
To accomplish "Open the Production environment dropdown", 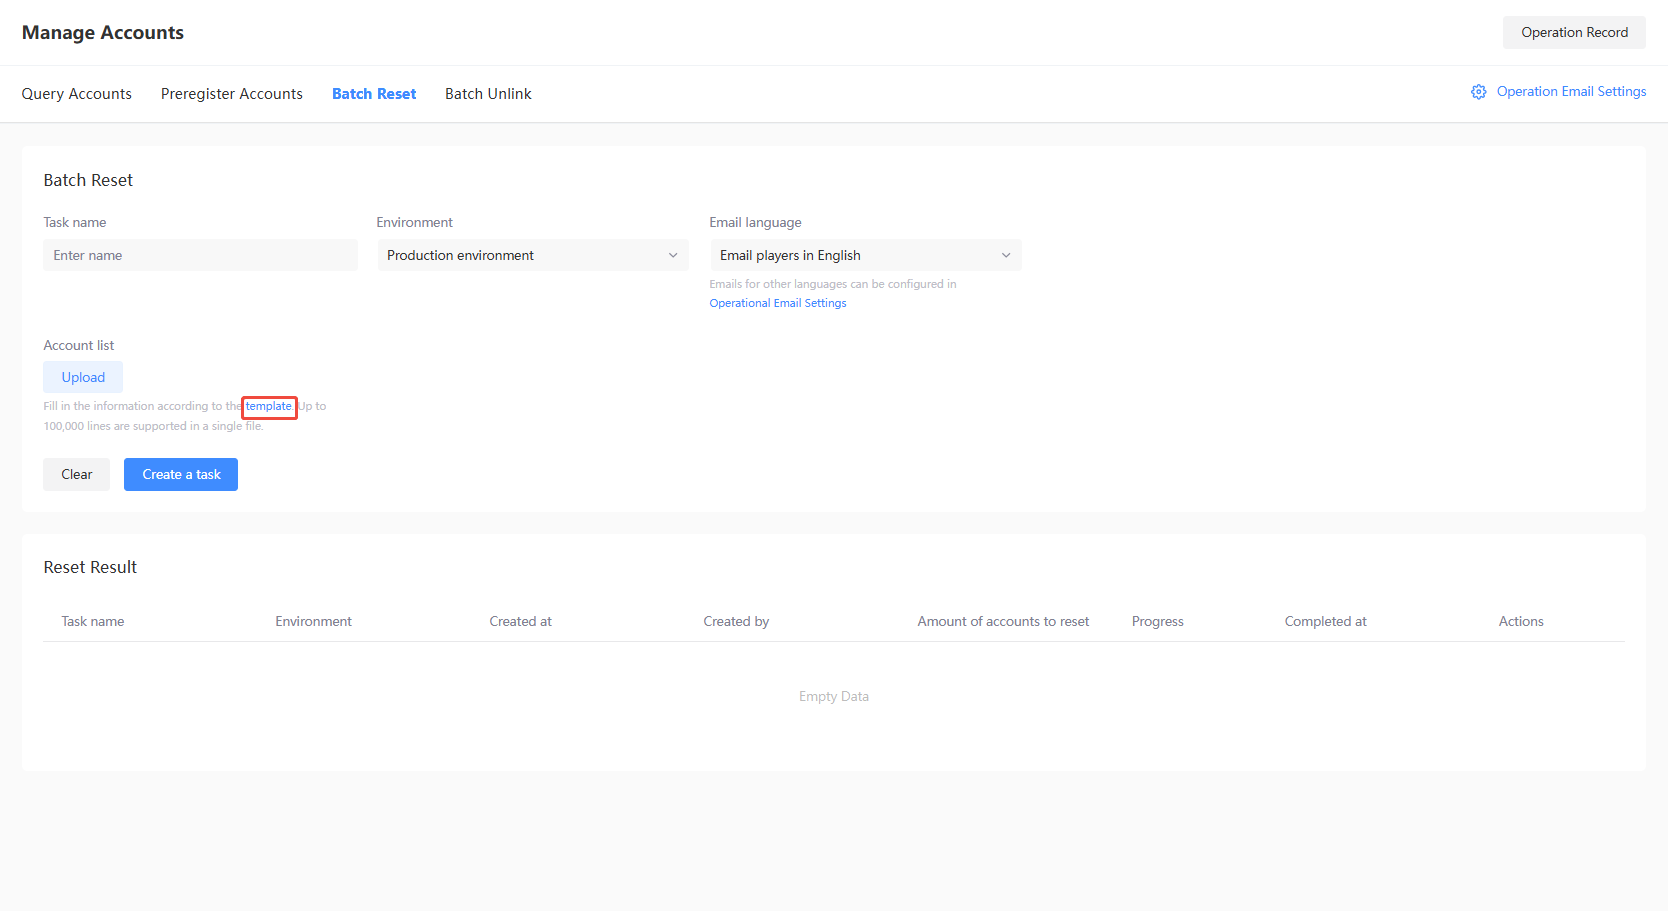I will pyautogui.click(x=532, y=256).
